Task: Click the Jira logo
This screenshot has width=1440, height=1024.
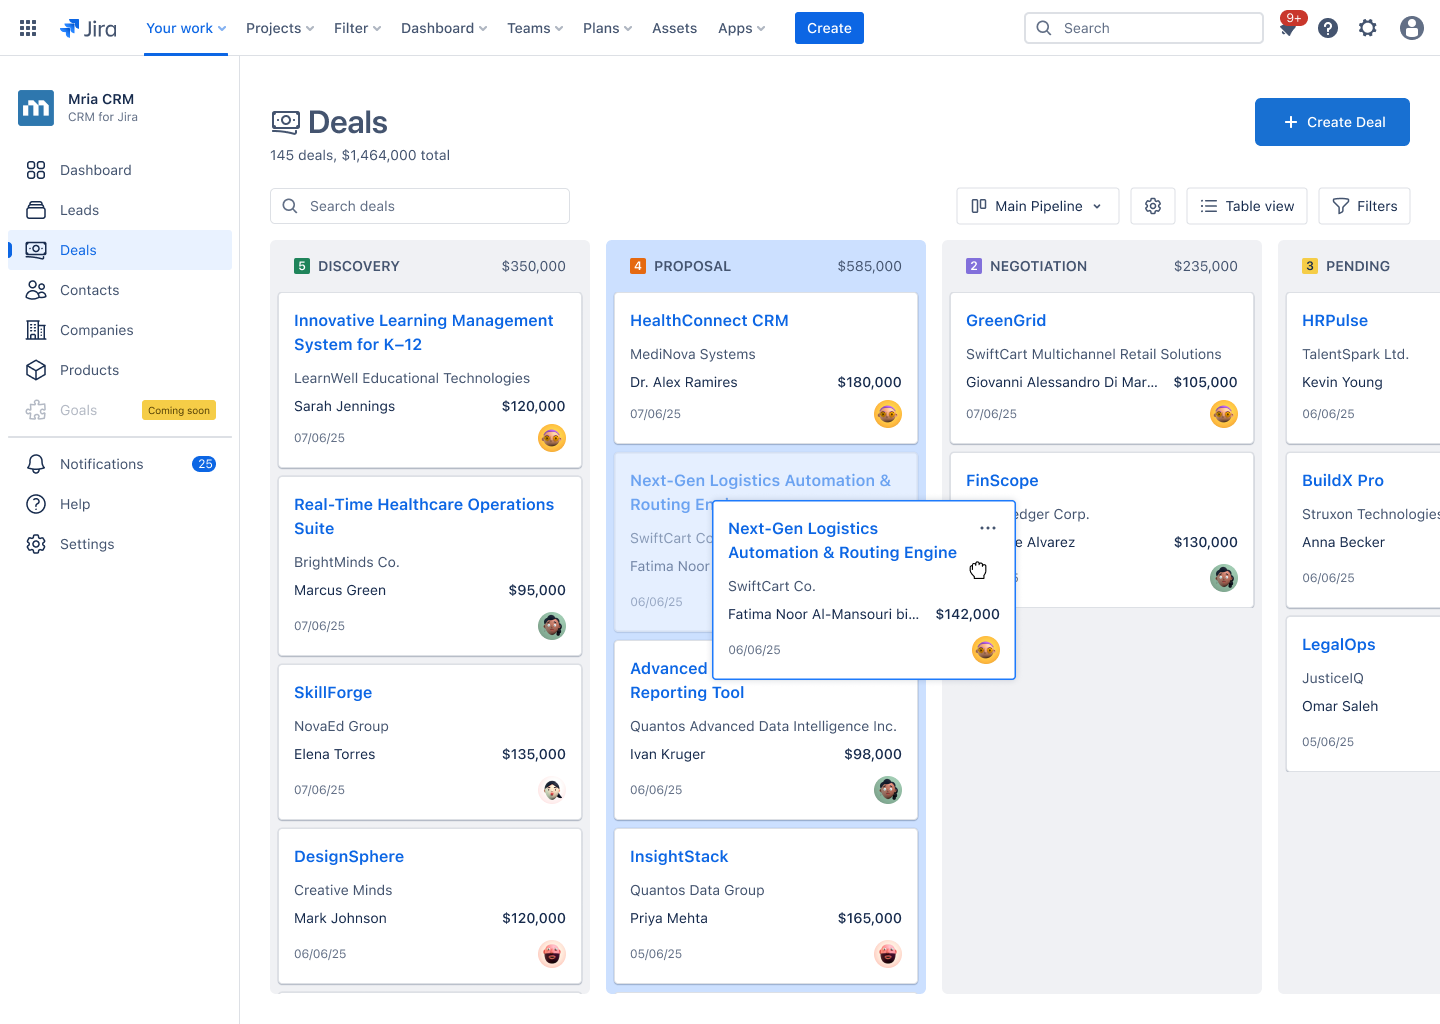Action: (88, 28)
